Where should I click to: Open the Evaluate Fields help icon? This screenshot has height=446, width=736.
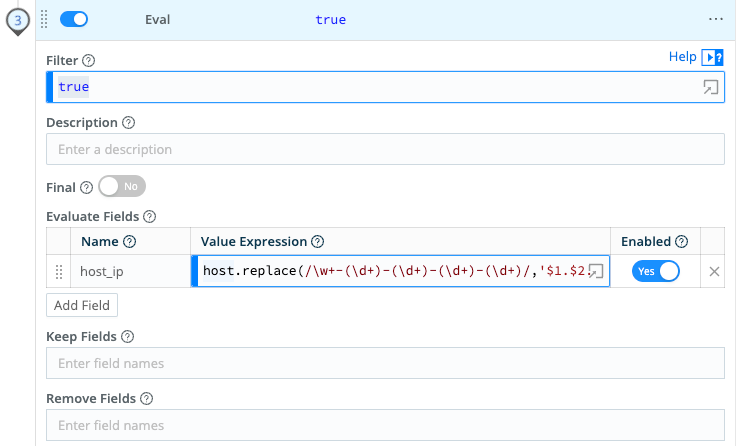click(x=150, y=216)
